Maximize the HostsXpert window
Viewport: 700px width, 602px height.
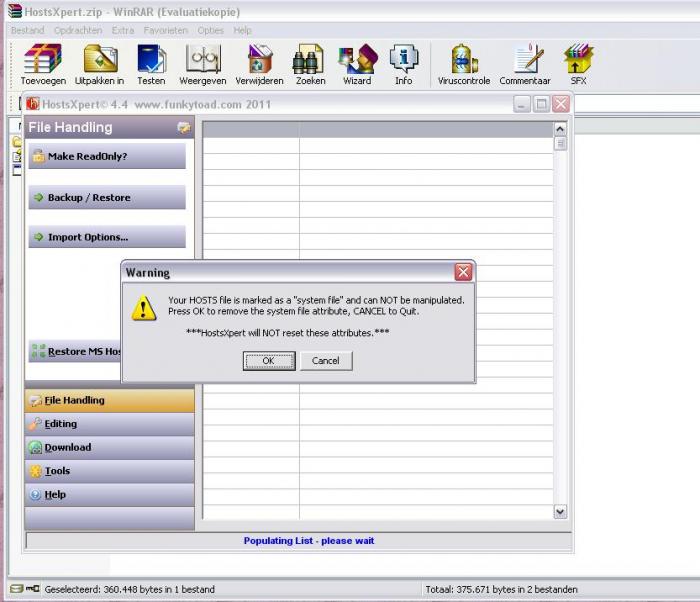tap(541, 105)
